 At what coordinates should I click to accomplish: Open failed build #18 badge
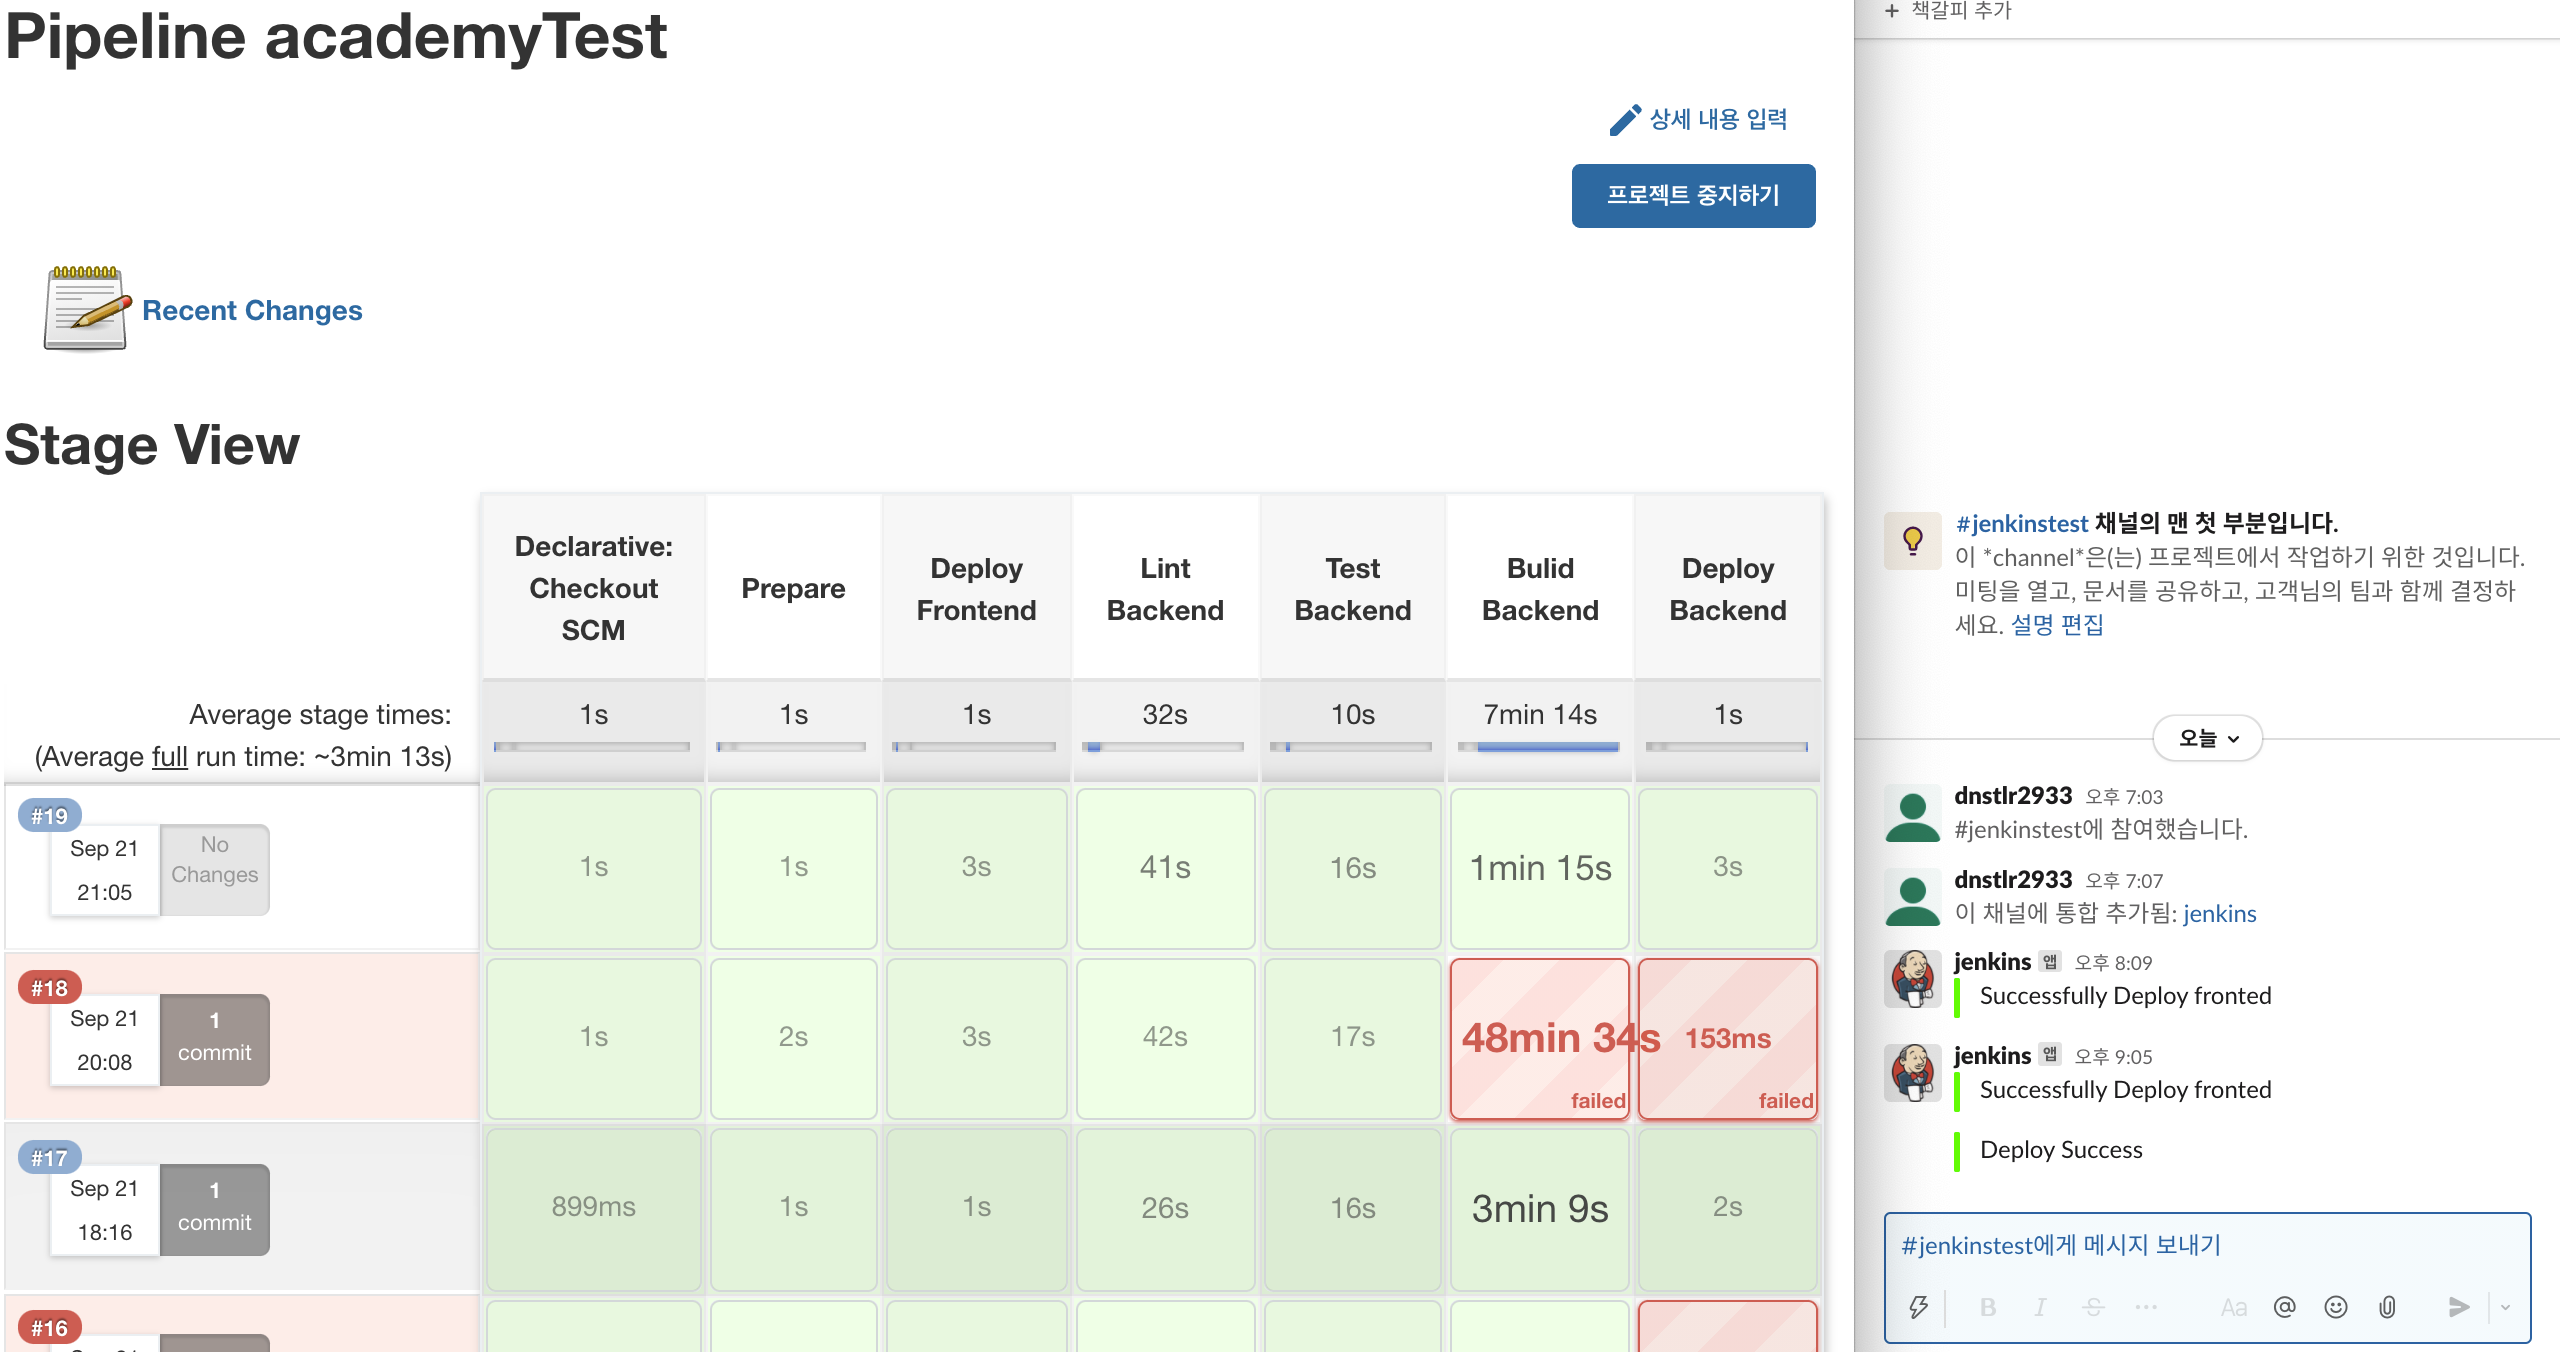(x=49, y=988)
